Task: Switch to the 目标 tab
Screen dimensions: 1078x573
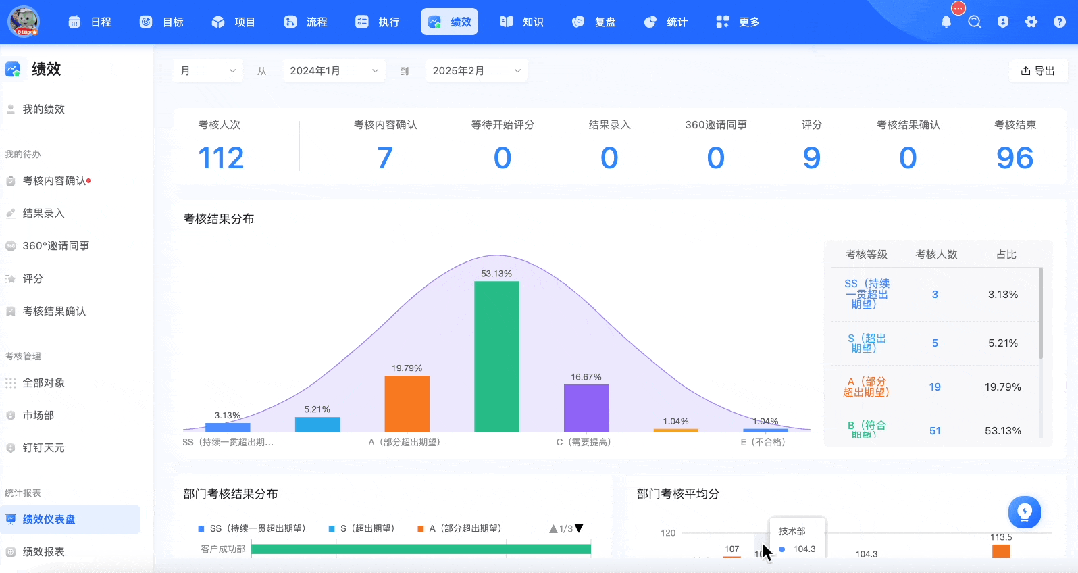Action: tap(162, 22)
